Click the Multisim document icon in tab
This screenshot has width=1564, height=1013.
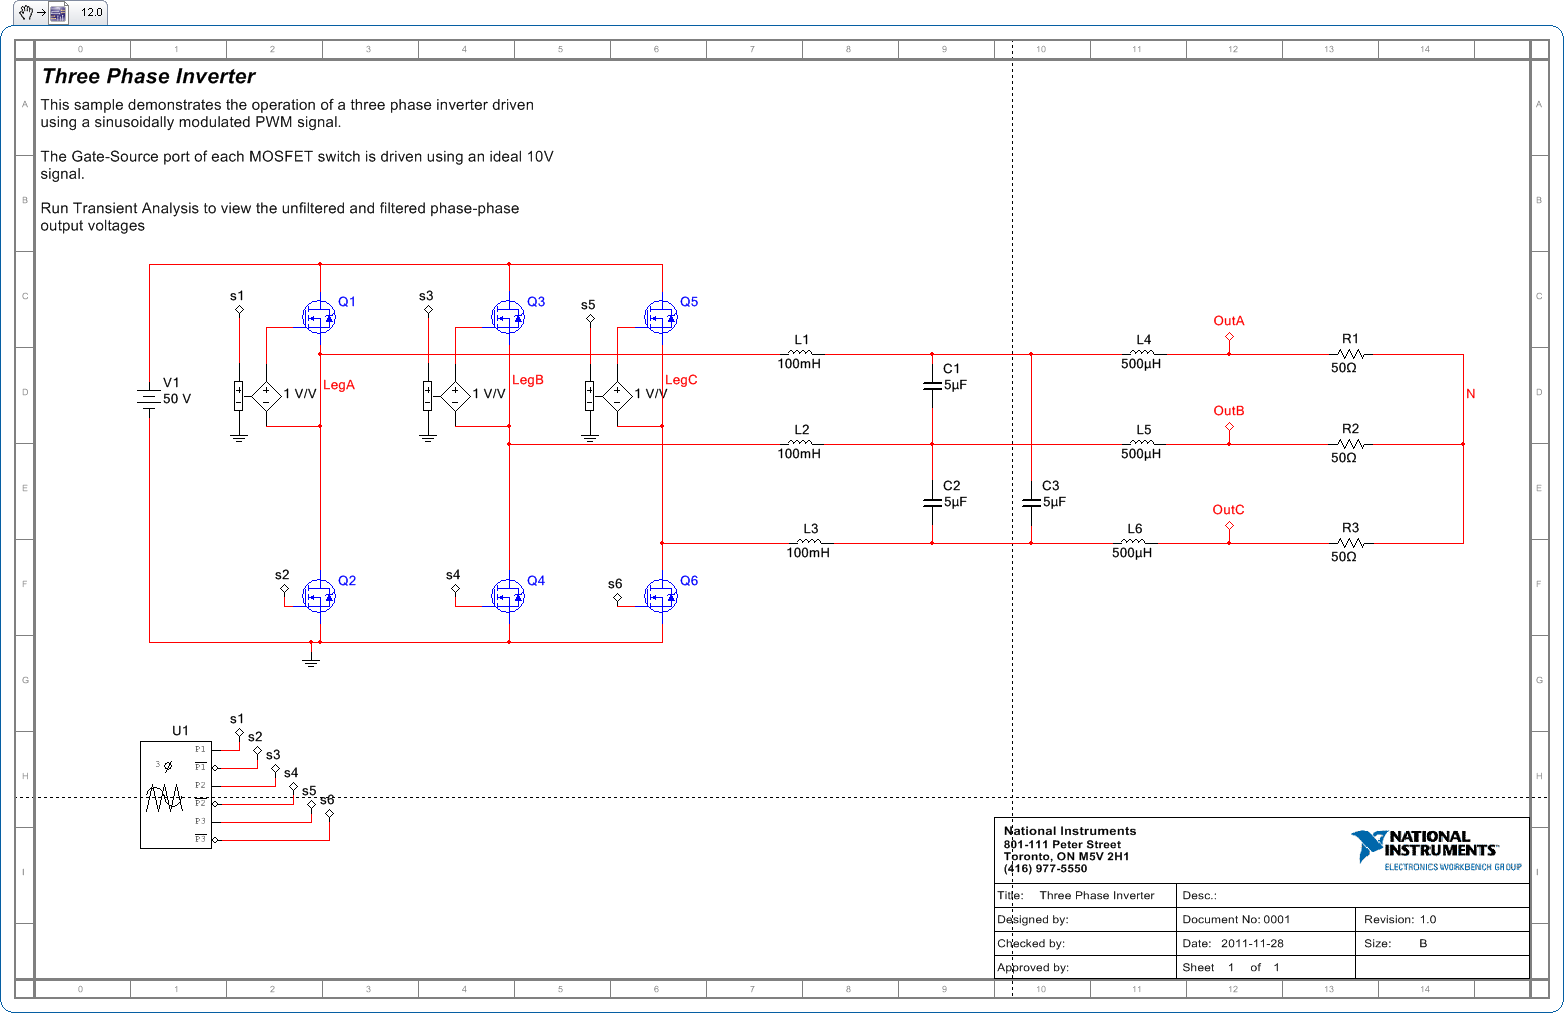click(x=58, y=13)
